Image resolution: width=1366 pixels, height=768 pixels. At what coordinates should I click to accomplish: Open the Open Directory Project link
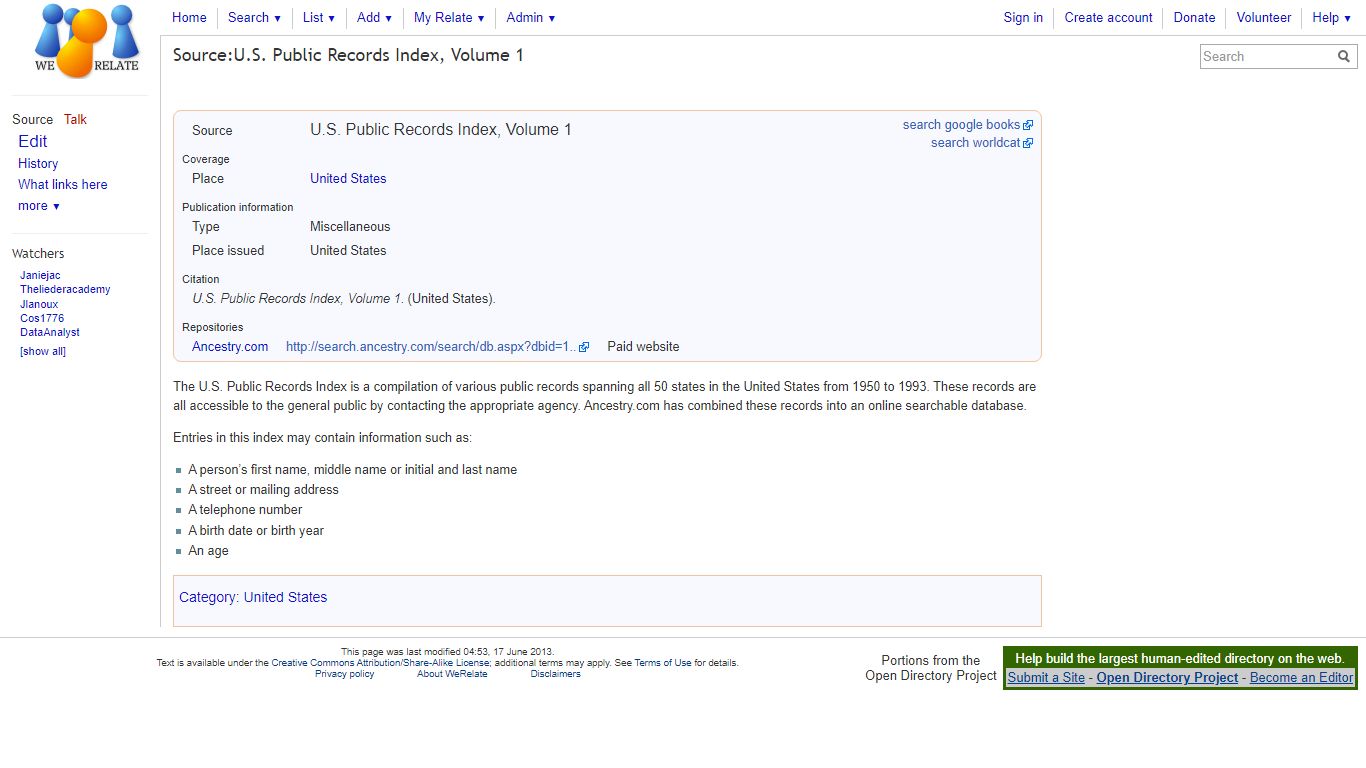coord(1167,678)
